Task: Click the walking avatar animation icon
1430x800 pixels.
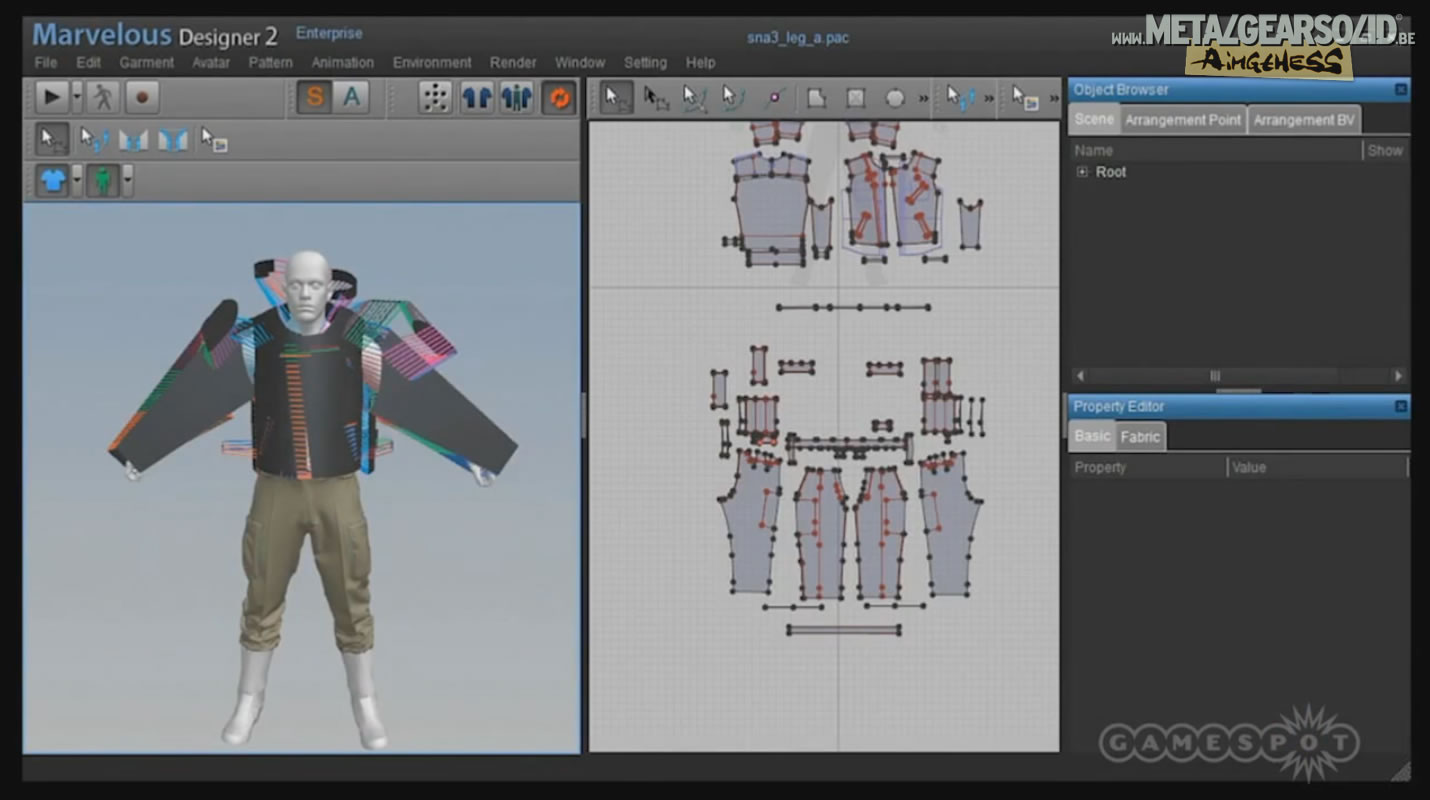Action: 103,97
